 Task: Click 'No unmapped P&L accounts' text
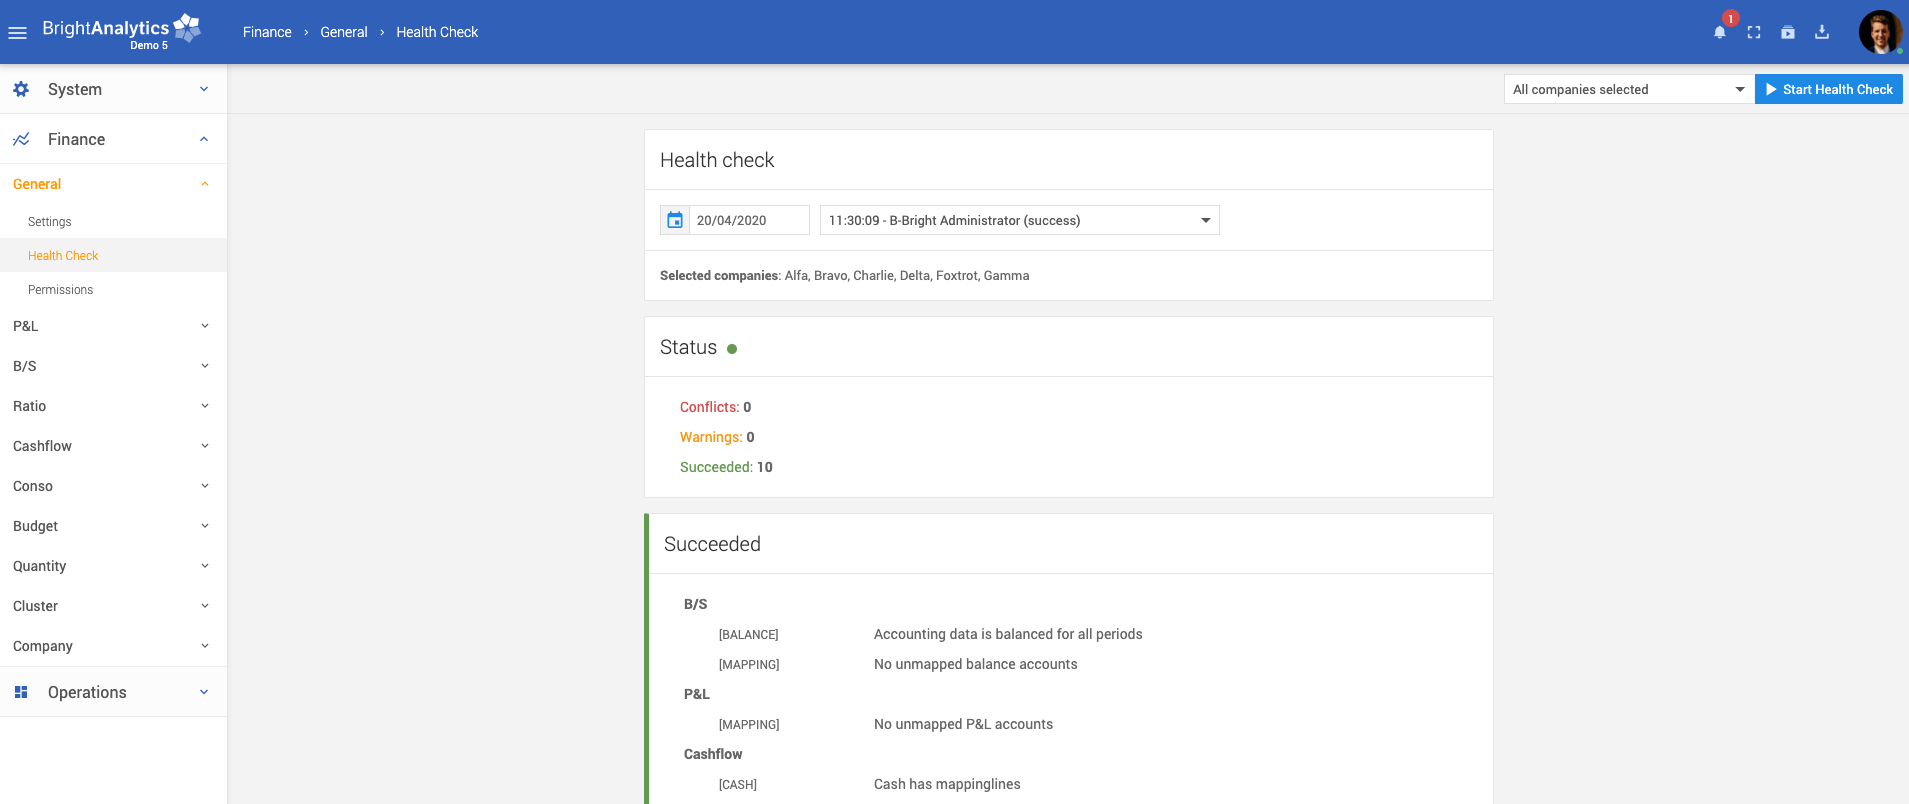coord(963,724)
